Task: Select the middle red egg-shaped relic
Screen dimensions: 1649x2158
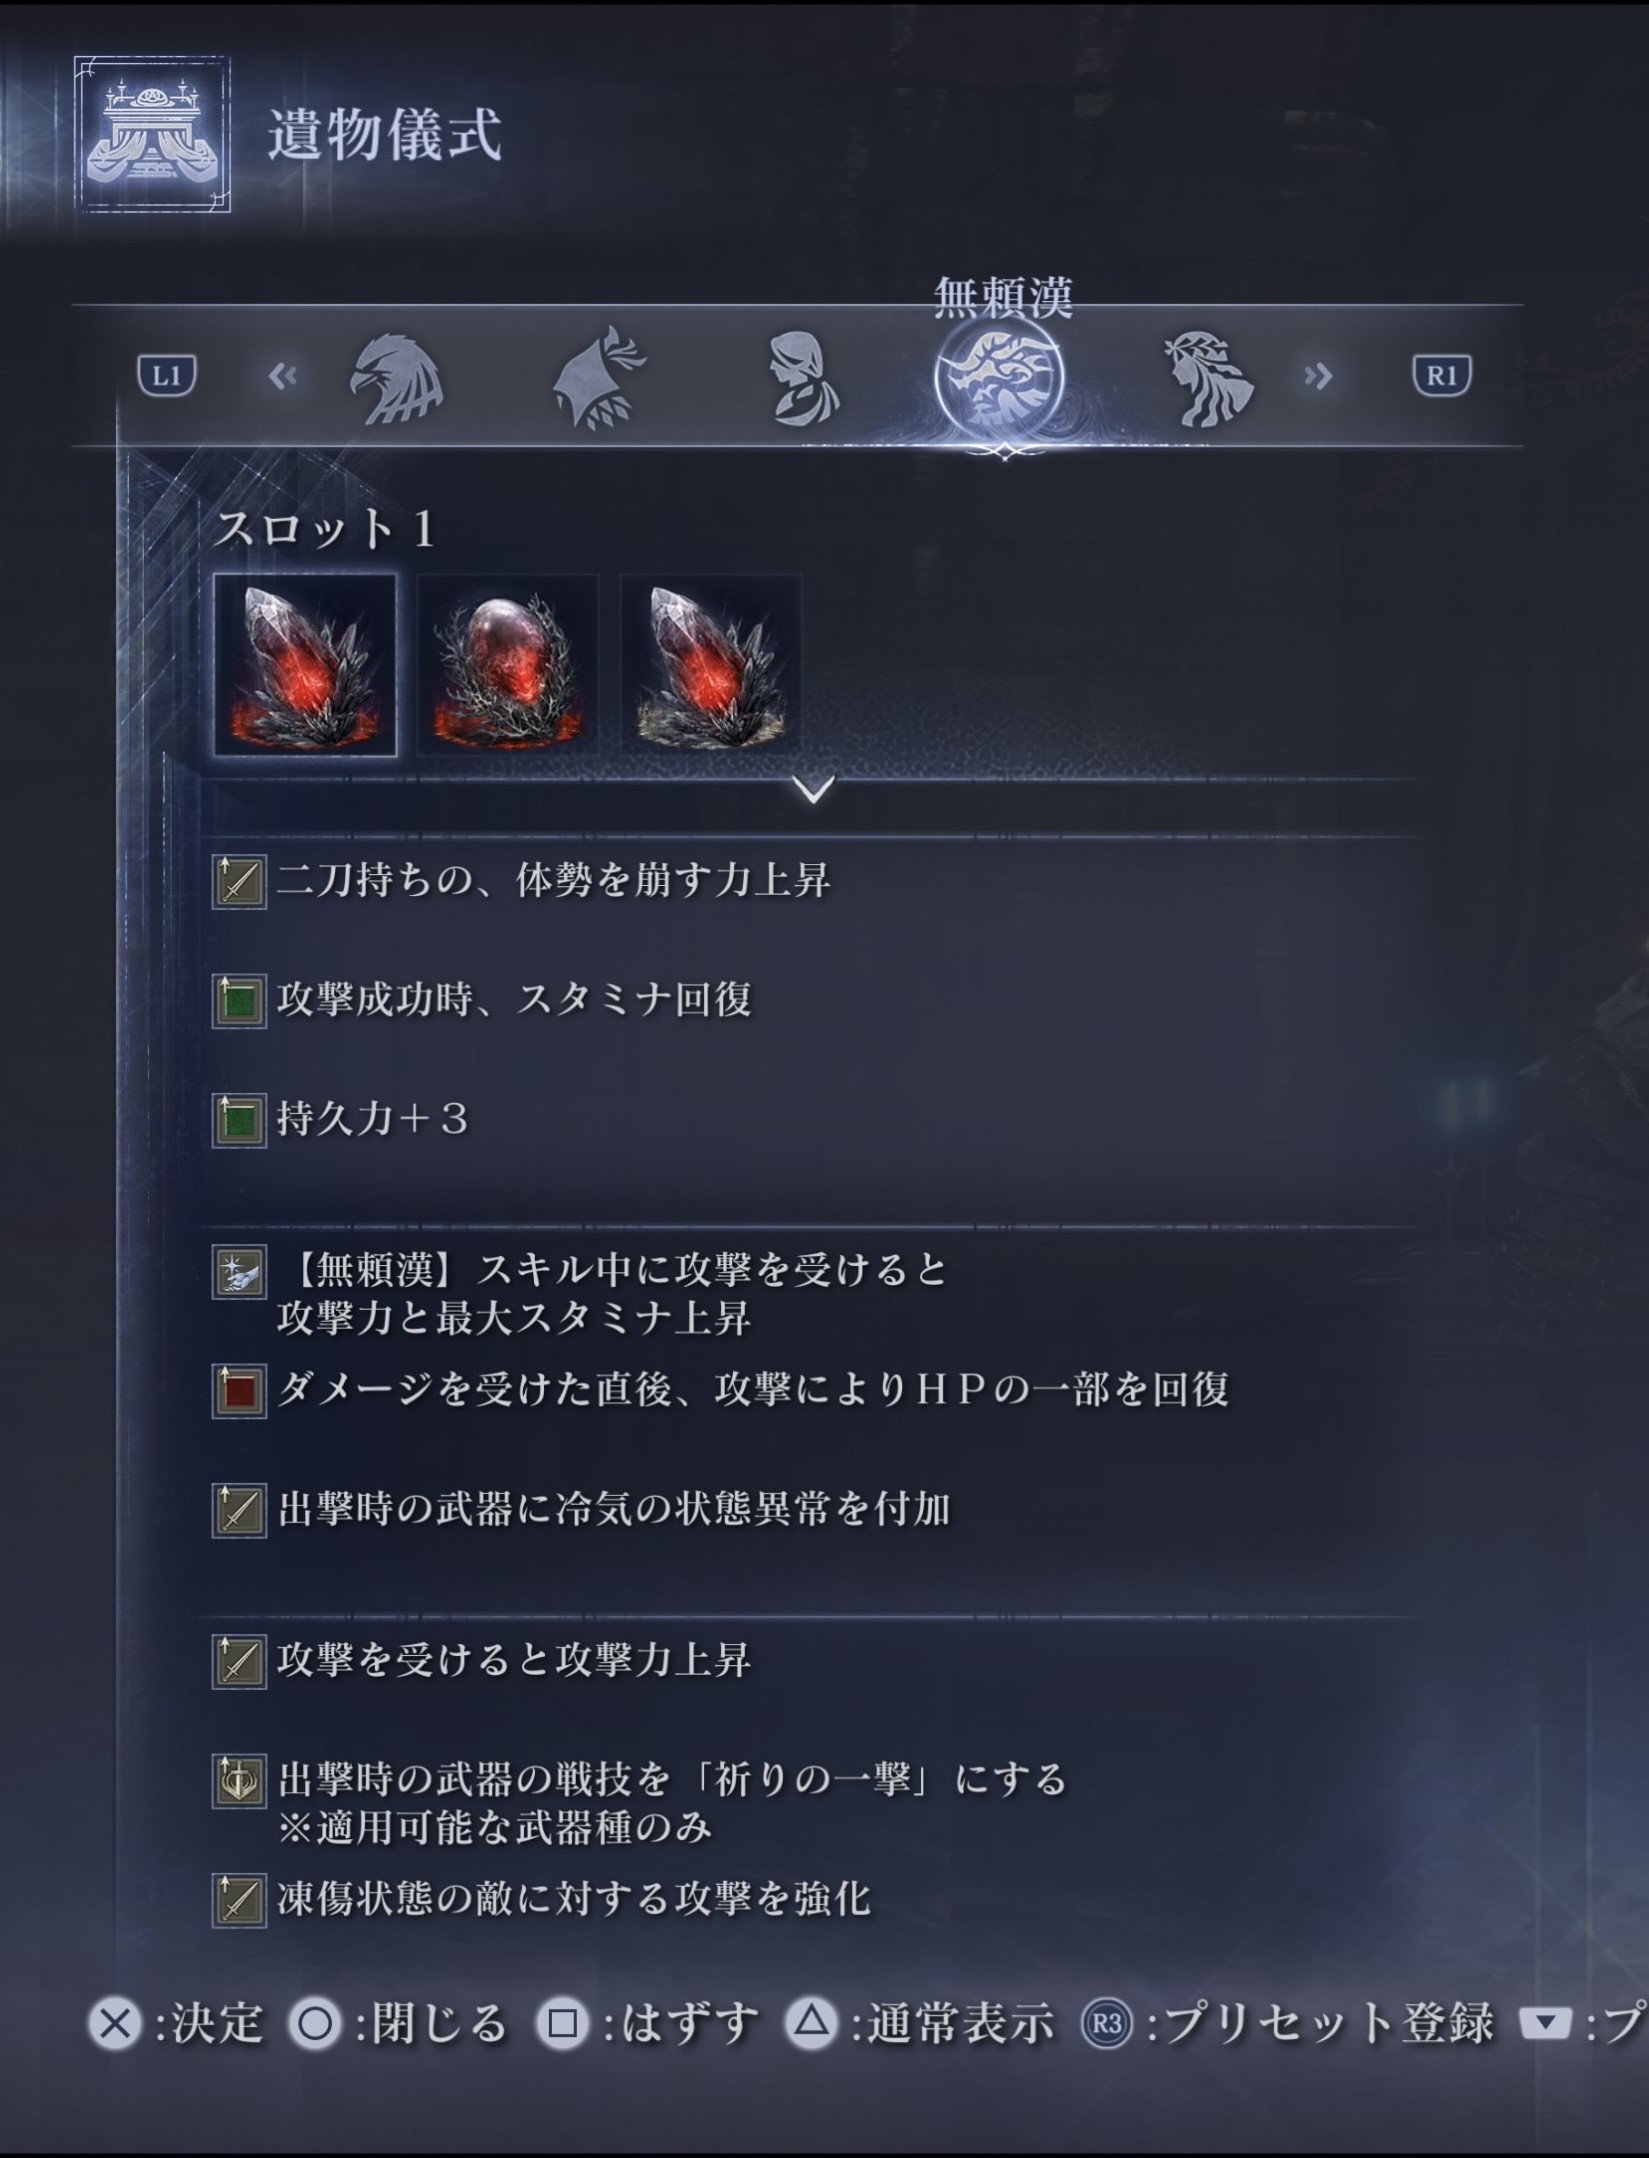Action: click(x=508, y=665)
